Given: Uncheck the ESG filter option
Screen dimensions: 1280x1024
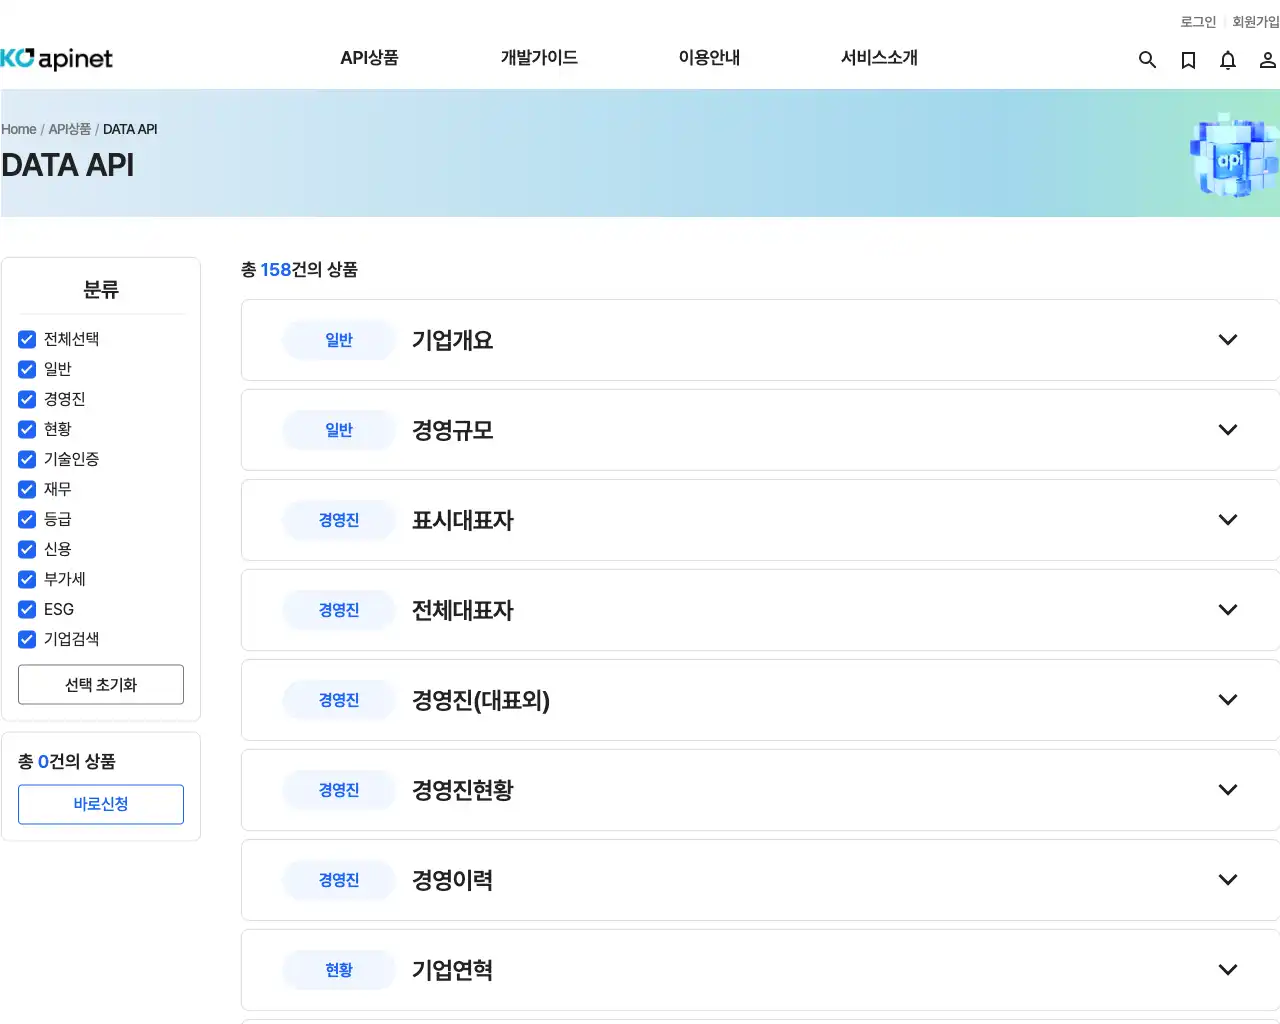Looking at the screenshot, I should coord(26,609).
